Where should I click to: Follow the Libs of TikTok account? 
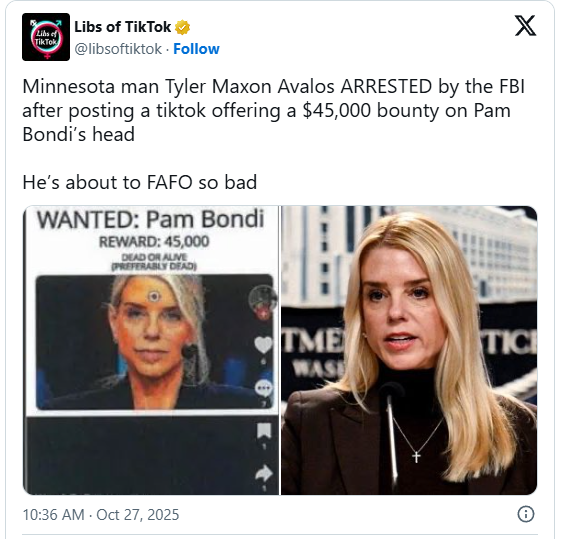point(196,49)
